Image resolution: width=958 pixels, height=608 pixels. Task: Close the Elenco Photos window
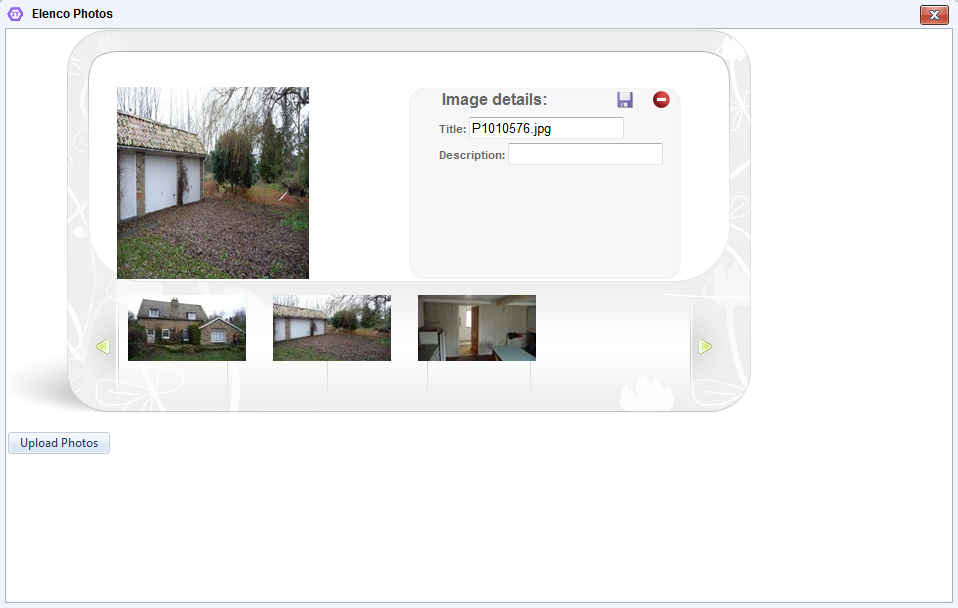[x=934, y=15]
